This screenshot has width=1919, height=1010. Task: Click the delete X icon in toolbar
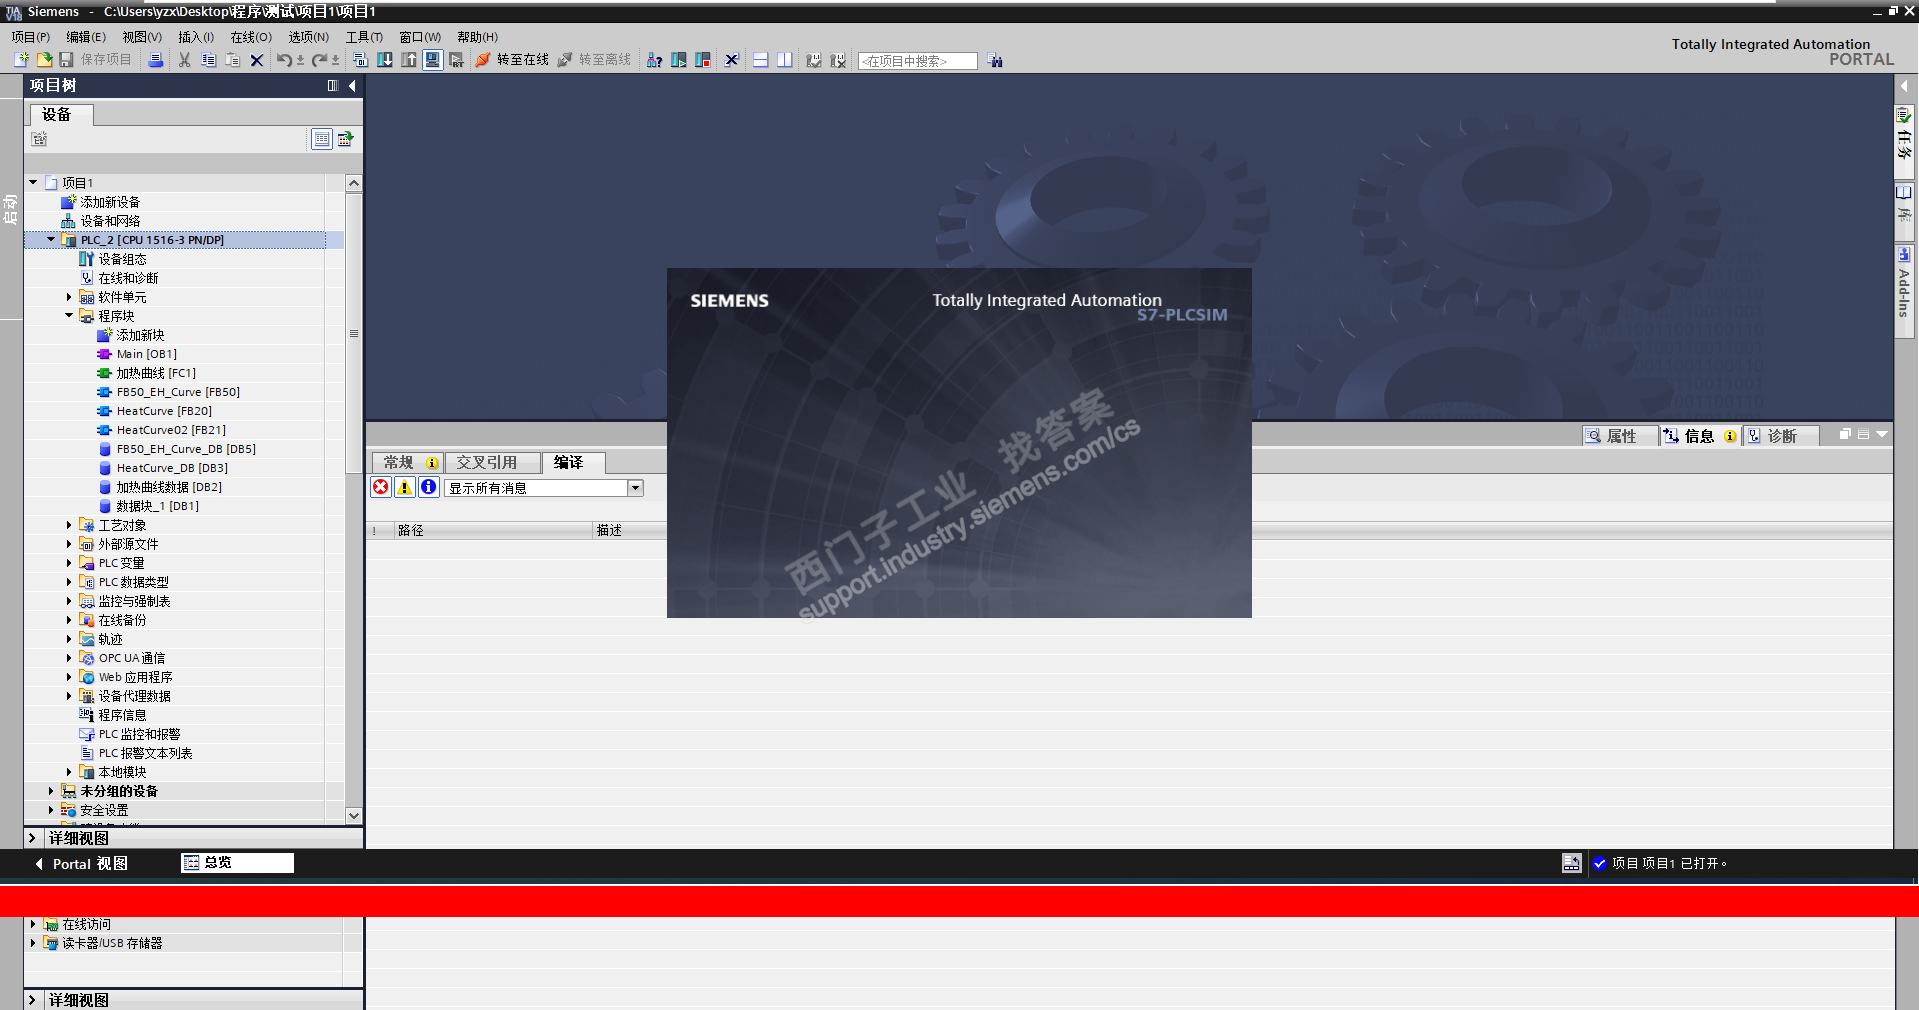click(257, 60)
